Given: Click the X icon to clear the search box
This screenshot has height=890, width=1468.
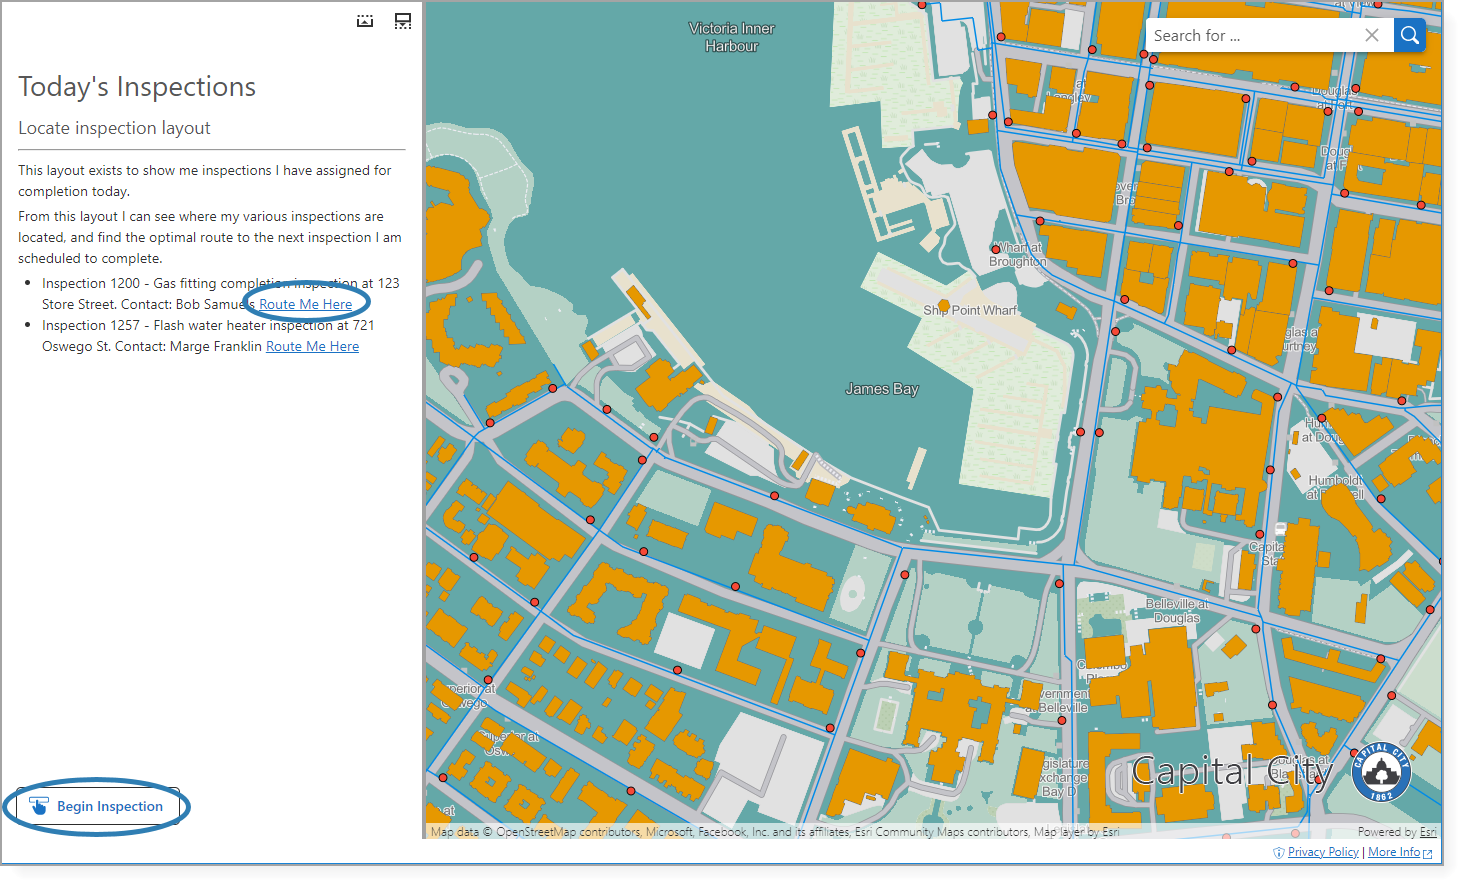Looking at the screenshot, I should [1372, 35].
